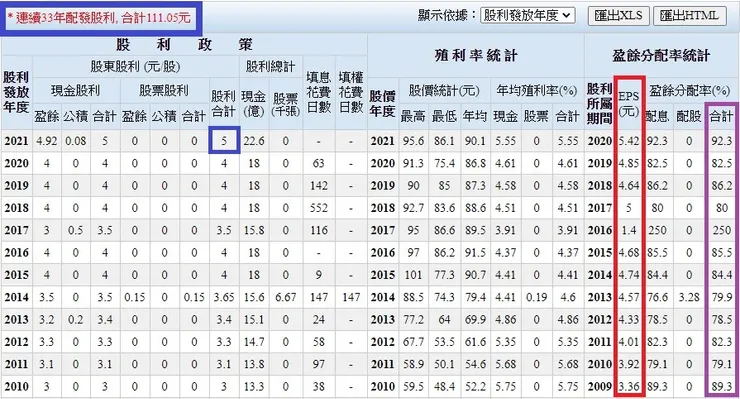
Task: Click the 股票股利 column header
Action: 164,90
